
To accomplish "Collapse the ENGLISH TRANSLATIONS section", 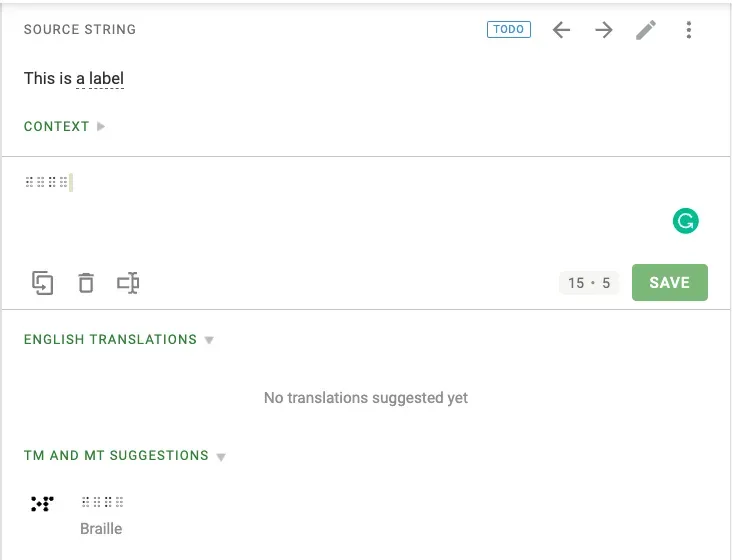I will coord(119,340).
